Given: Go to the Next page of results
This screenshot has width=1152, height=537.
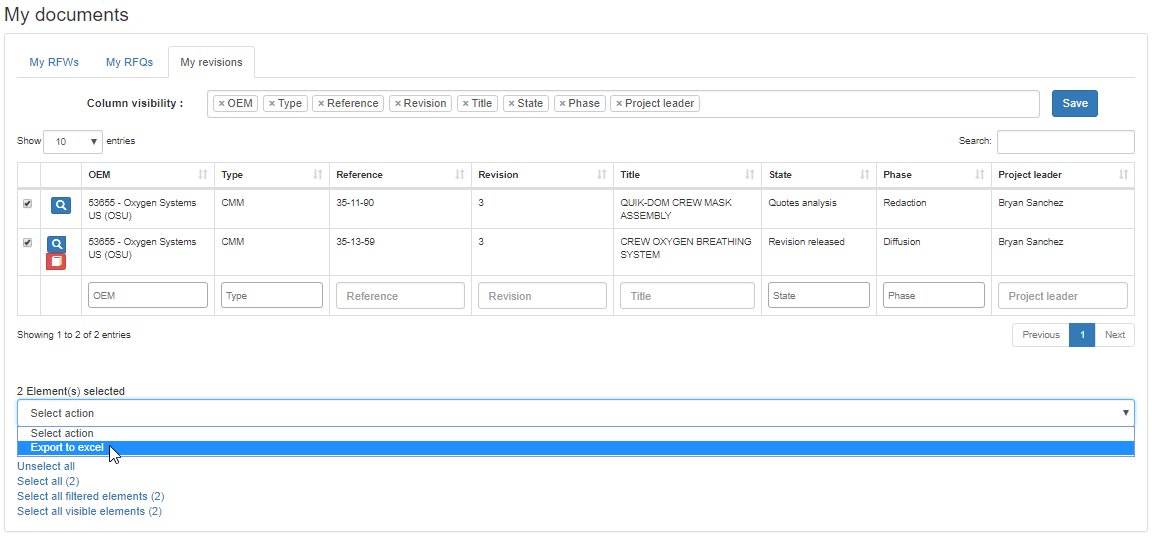Looking at the screenshot, I should coord(1114,335).
